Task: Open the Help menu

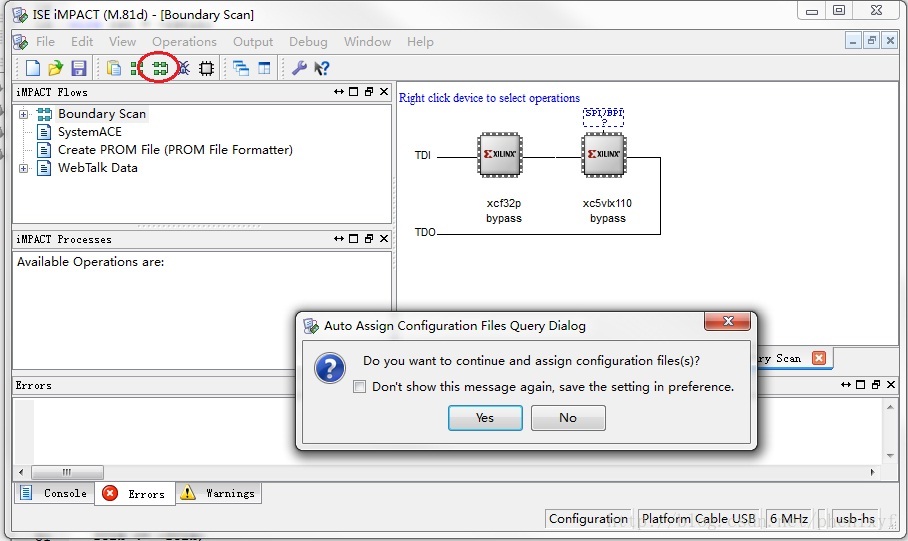Action: pyautogui.click(x=420, y=42)
